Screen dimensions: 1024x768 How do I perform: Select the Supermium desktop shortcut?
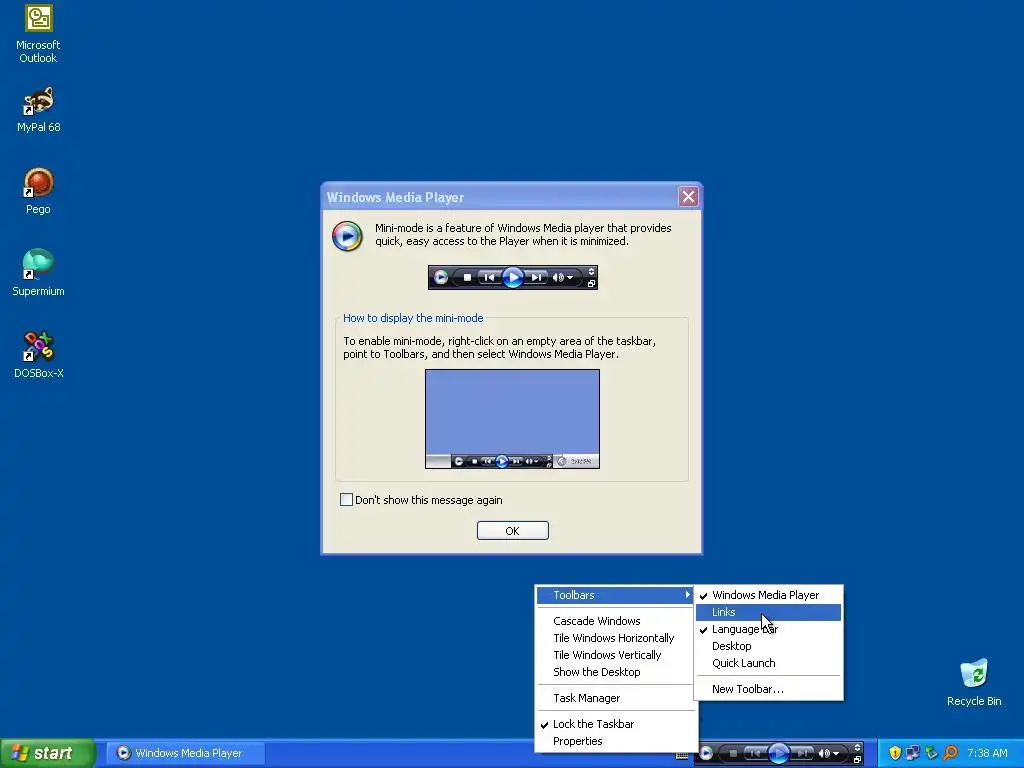click(x=38, y=274)
